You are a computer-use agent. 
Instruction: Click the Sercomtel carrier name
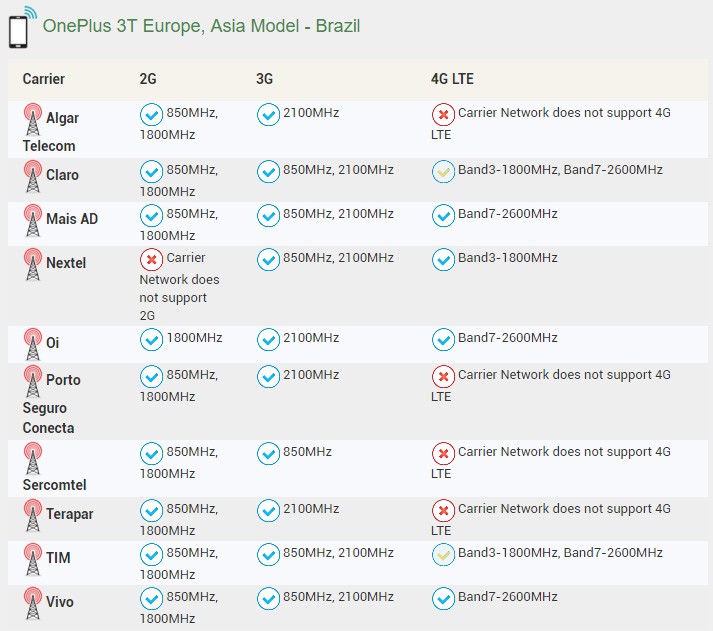(x=54, y=485)
